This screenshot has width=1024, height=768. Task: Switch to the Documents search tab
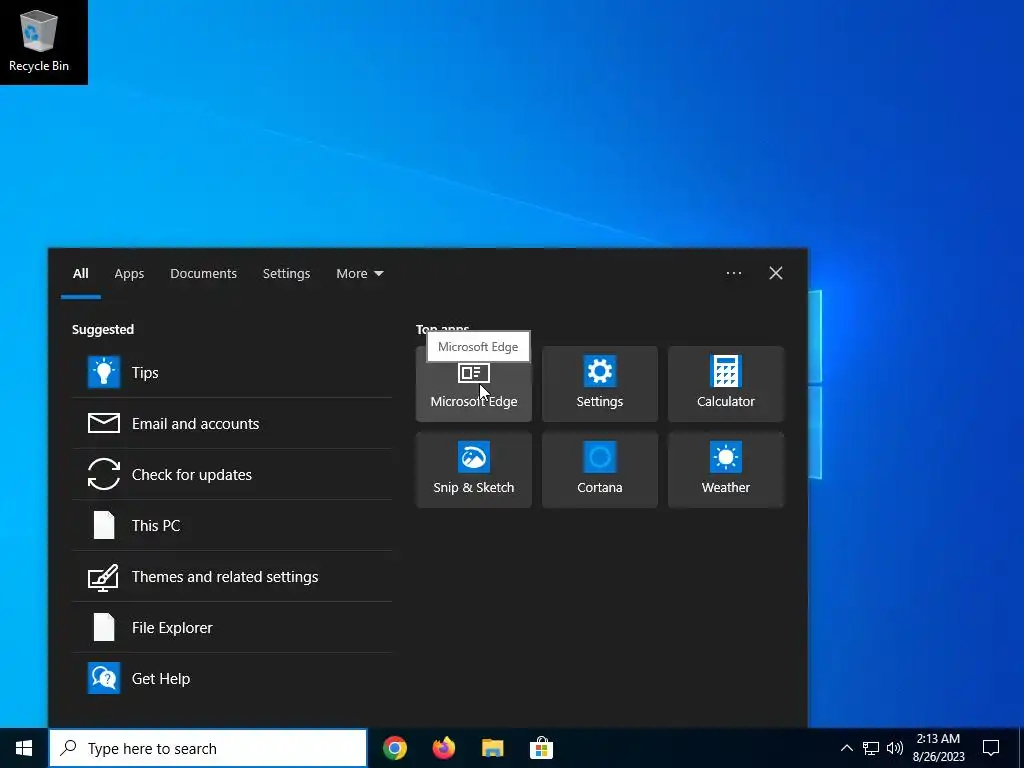(203, 274)
